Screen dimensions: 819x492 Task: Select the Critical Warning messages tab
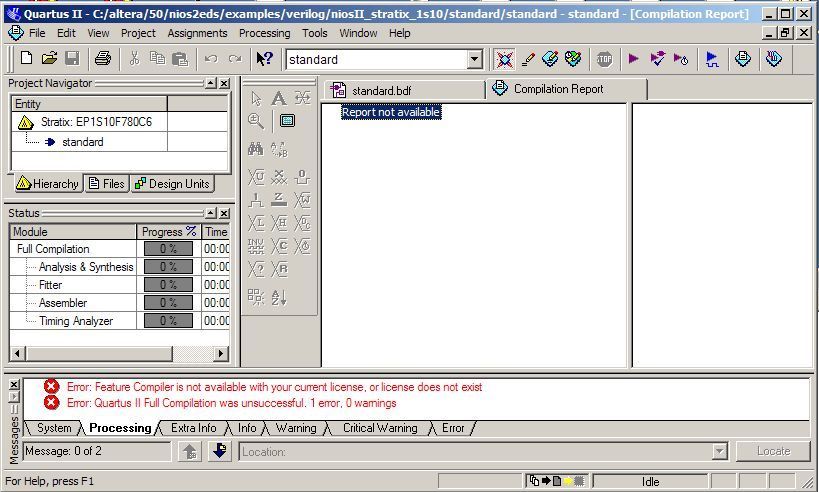point(380,428)
